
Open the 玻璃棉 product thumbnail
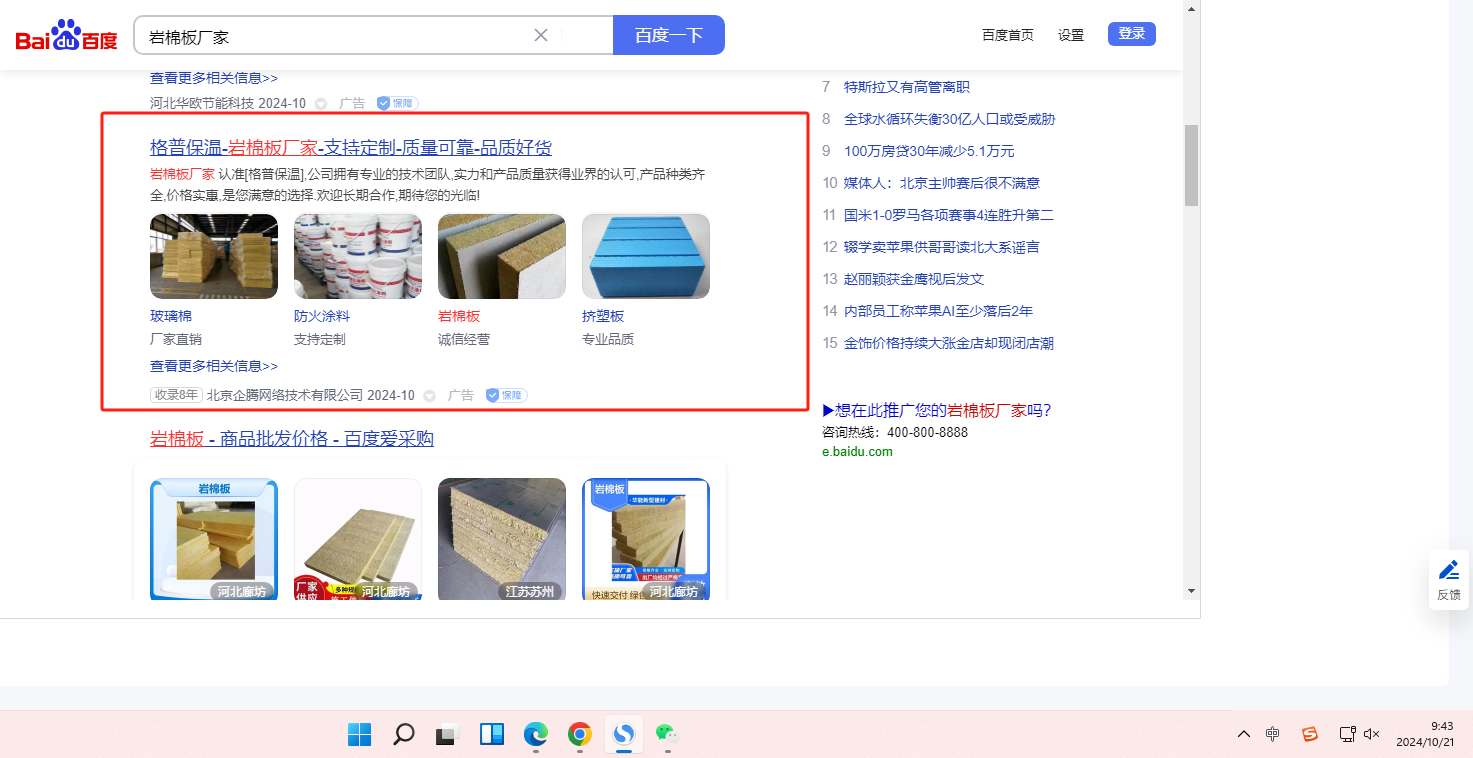[214, 256]
